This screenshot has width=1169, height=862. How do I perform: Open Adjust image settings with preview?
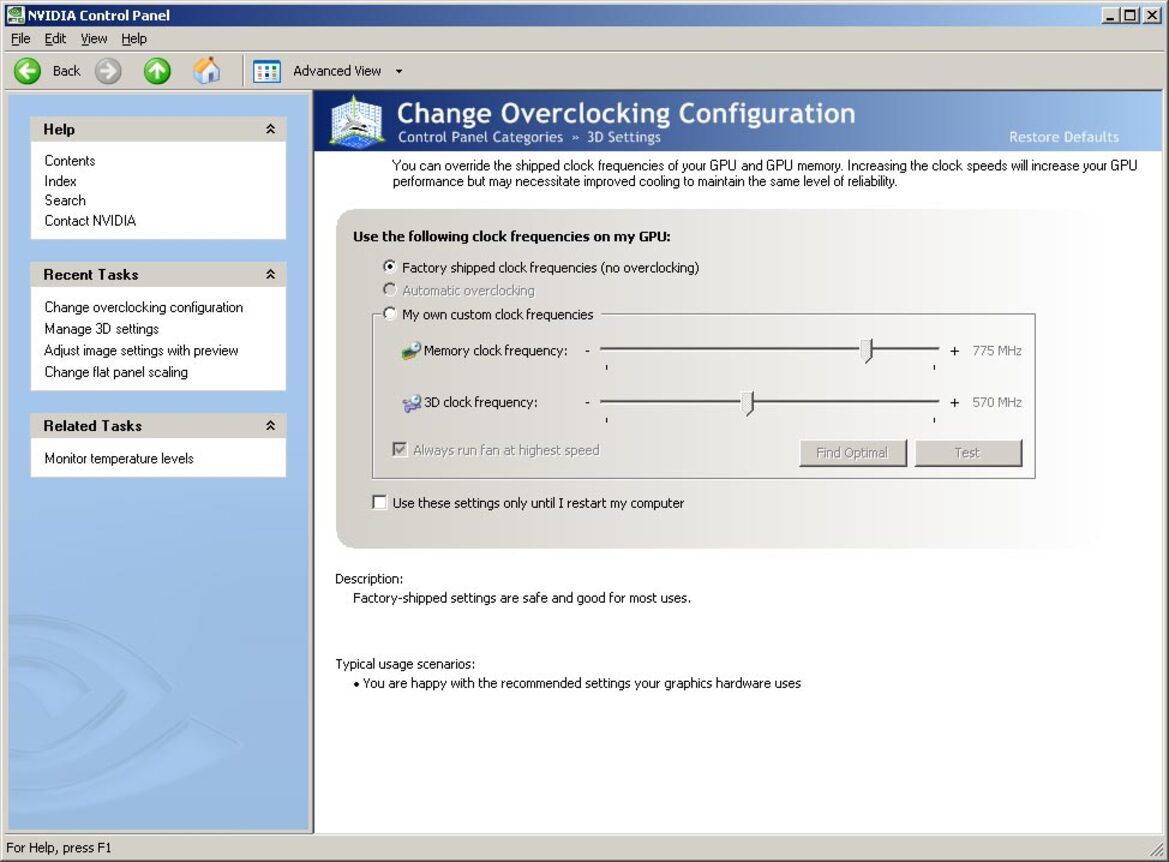click(142, 350)
